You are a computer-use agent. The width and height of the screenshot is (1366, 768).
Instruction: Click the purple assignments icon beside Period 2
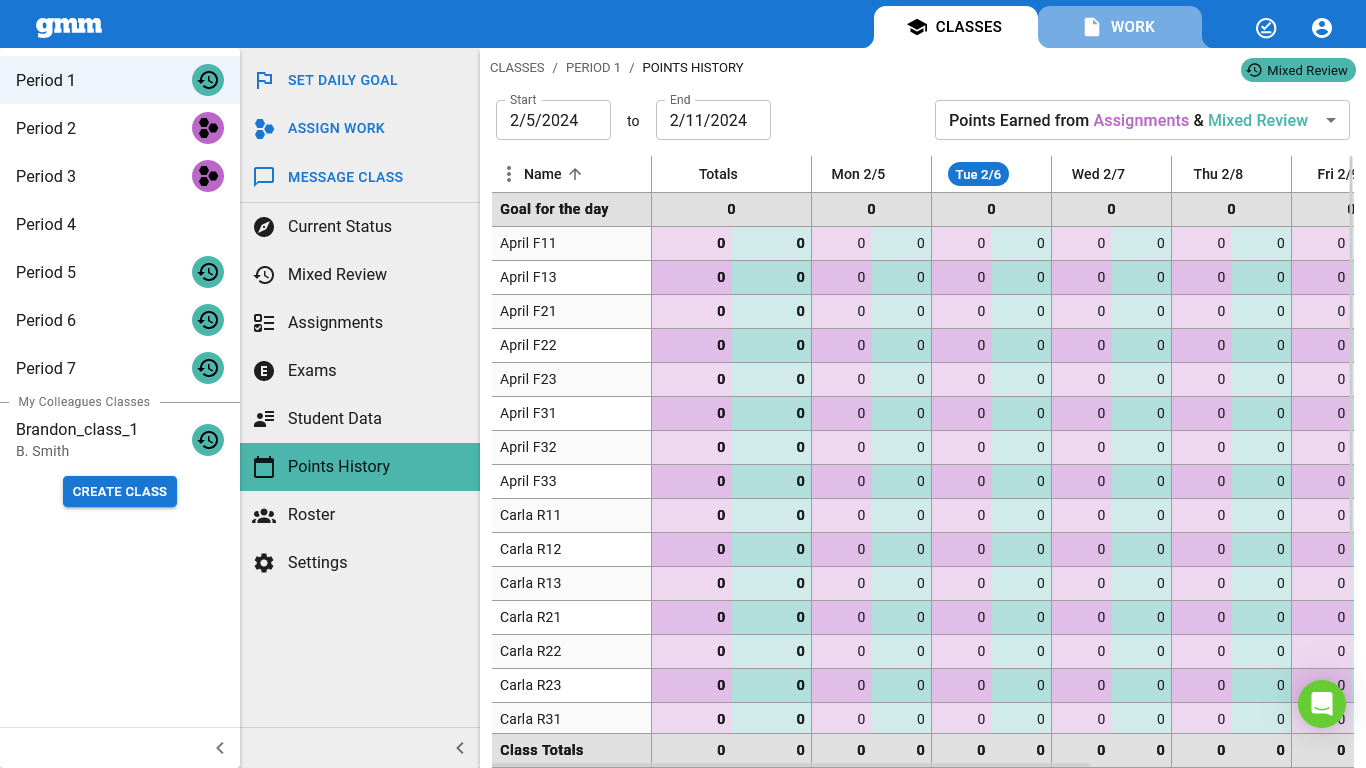(x=208, y=128)
